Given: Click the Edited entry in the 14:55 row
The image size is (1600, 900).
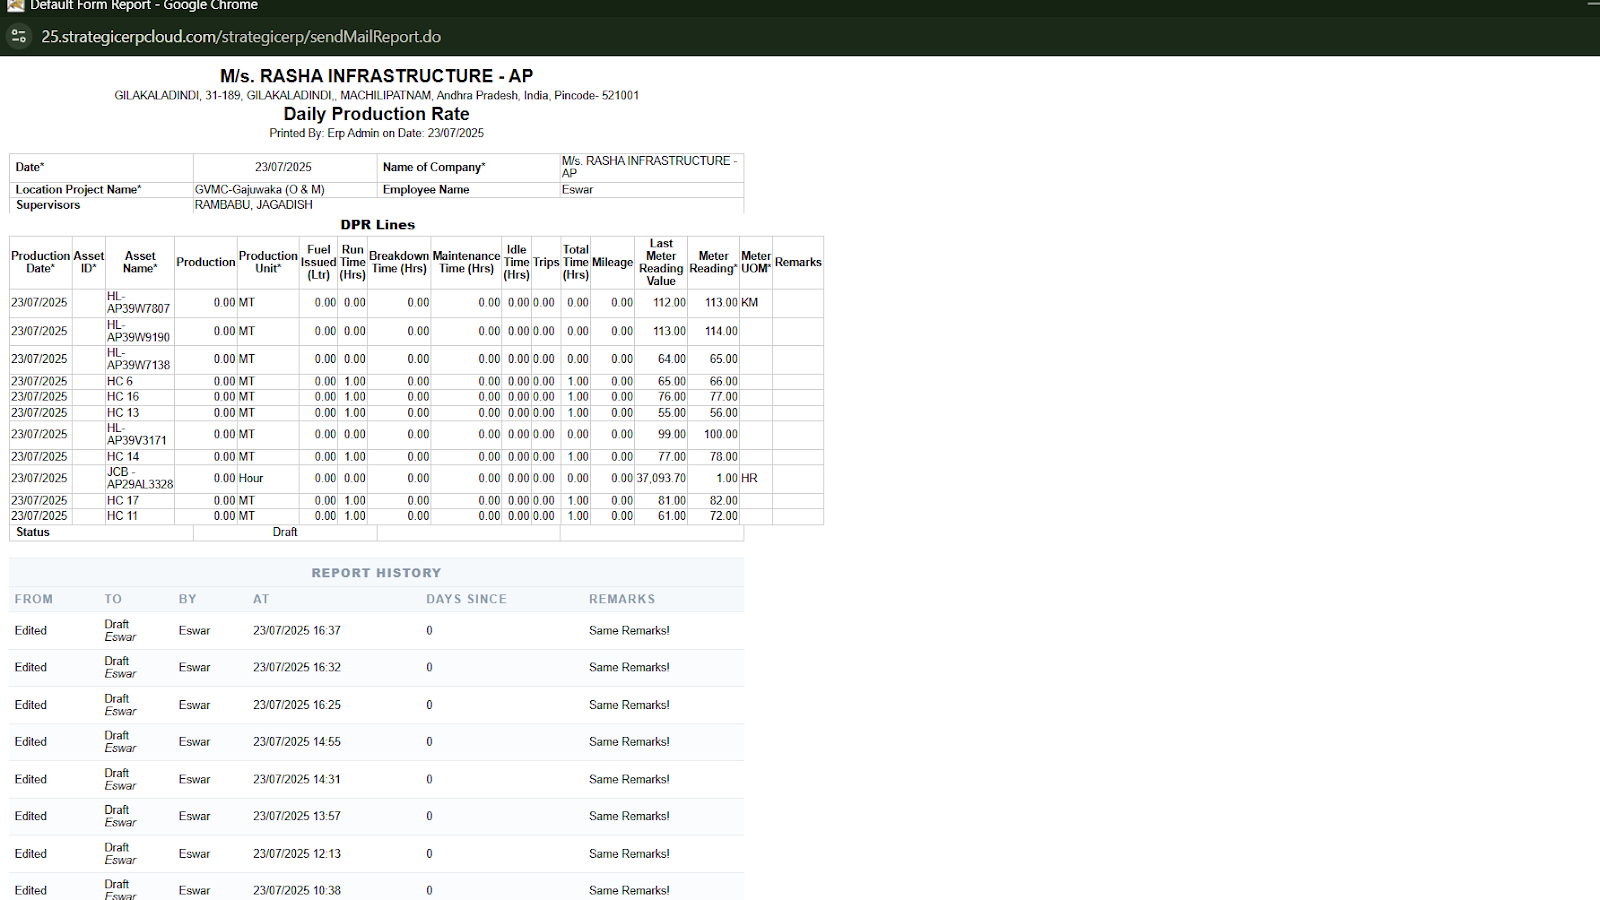Looking at the screenshot, I should (31, 742).
